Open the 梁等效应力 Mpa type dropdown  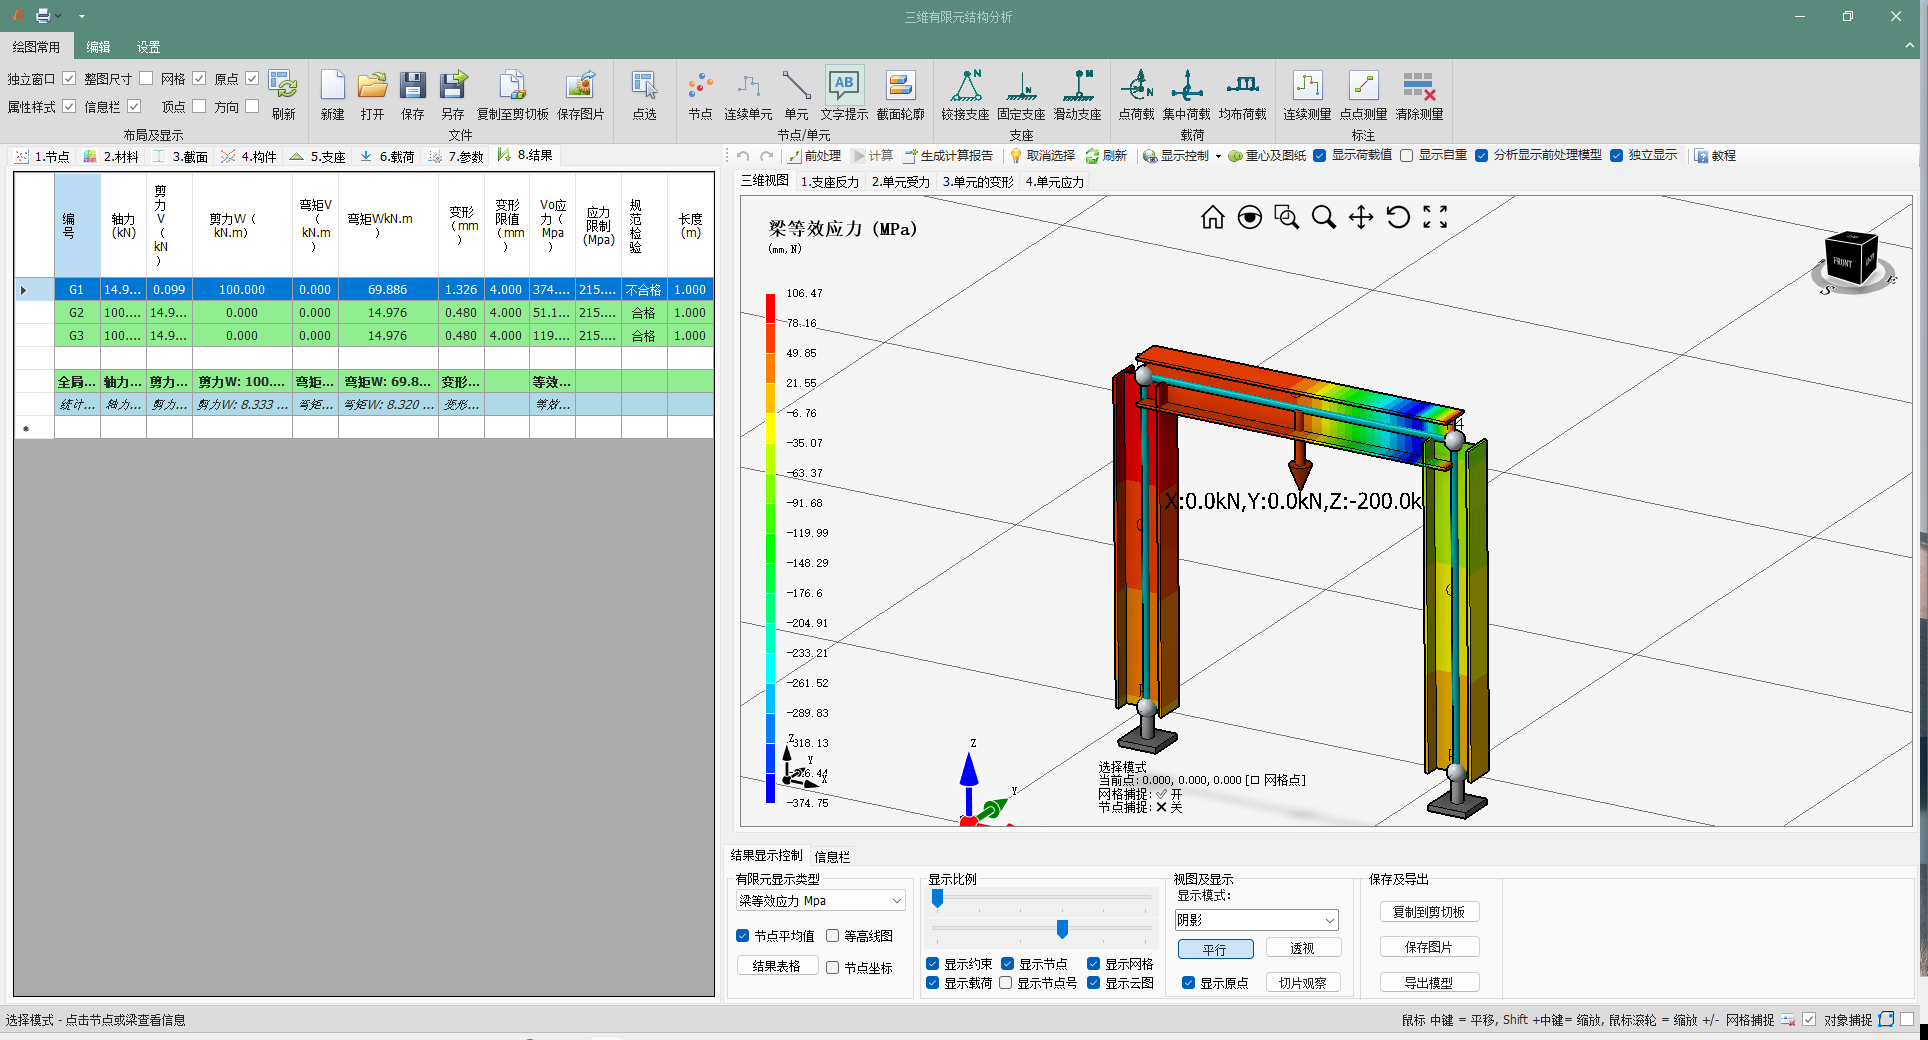[x=896, y=901]
